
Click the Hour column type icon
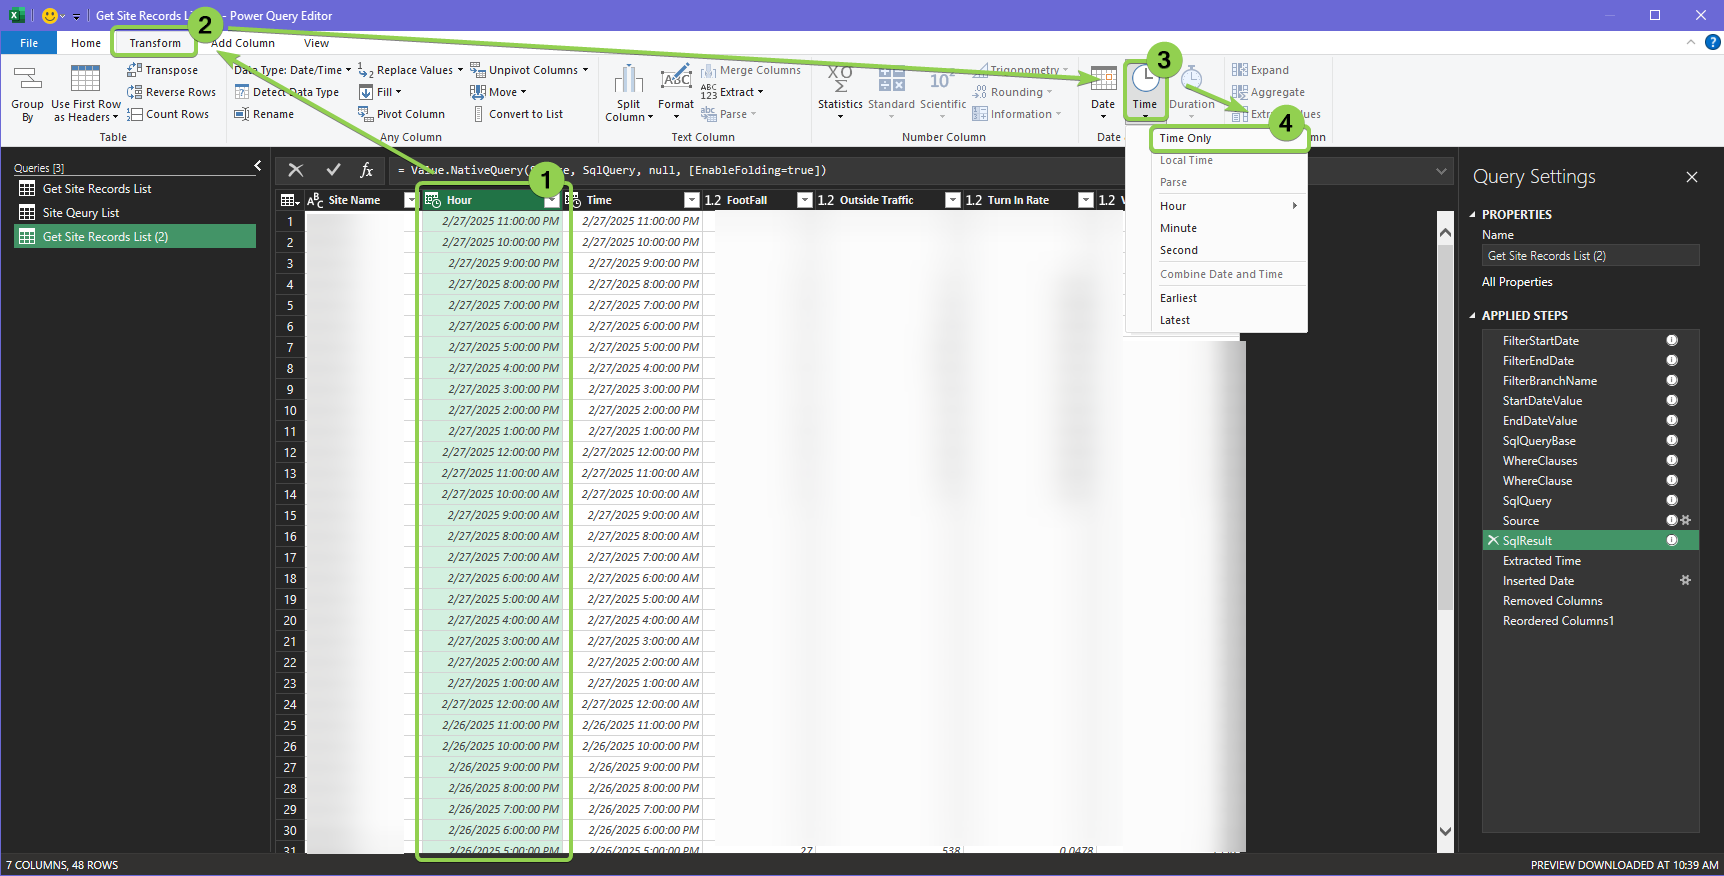pos(433,200)
